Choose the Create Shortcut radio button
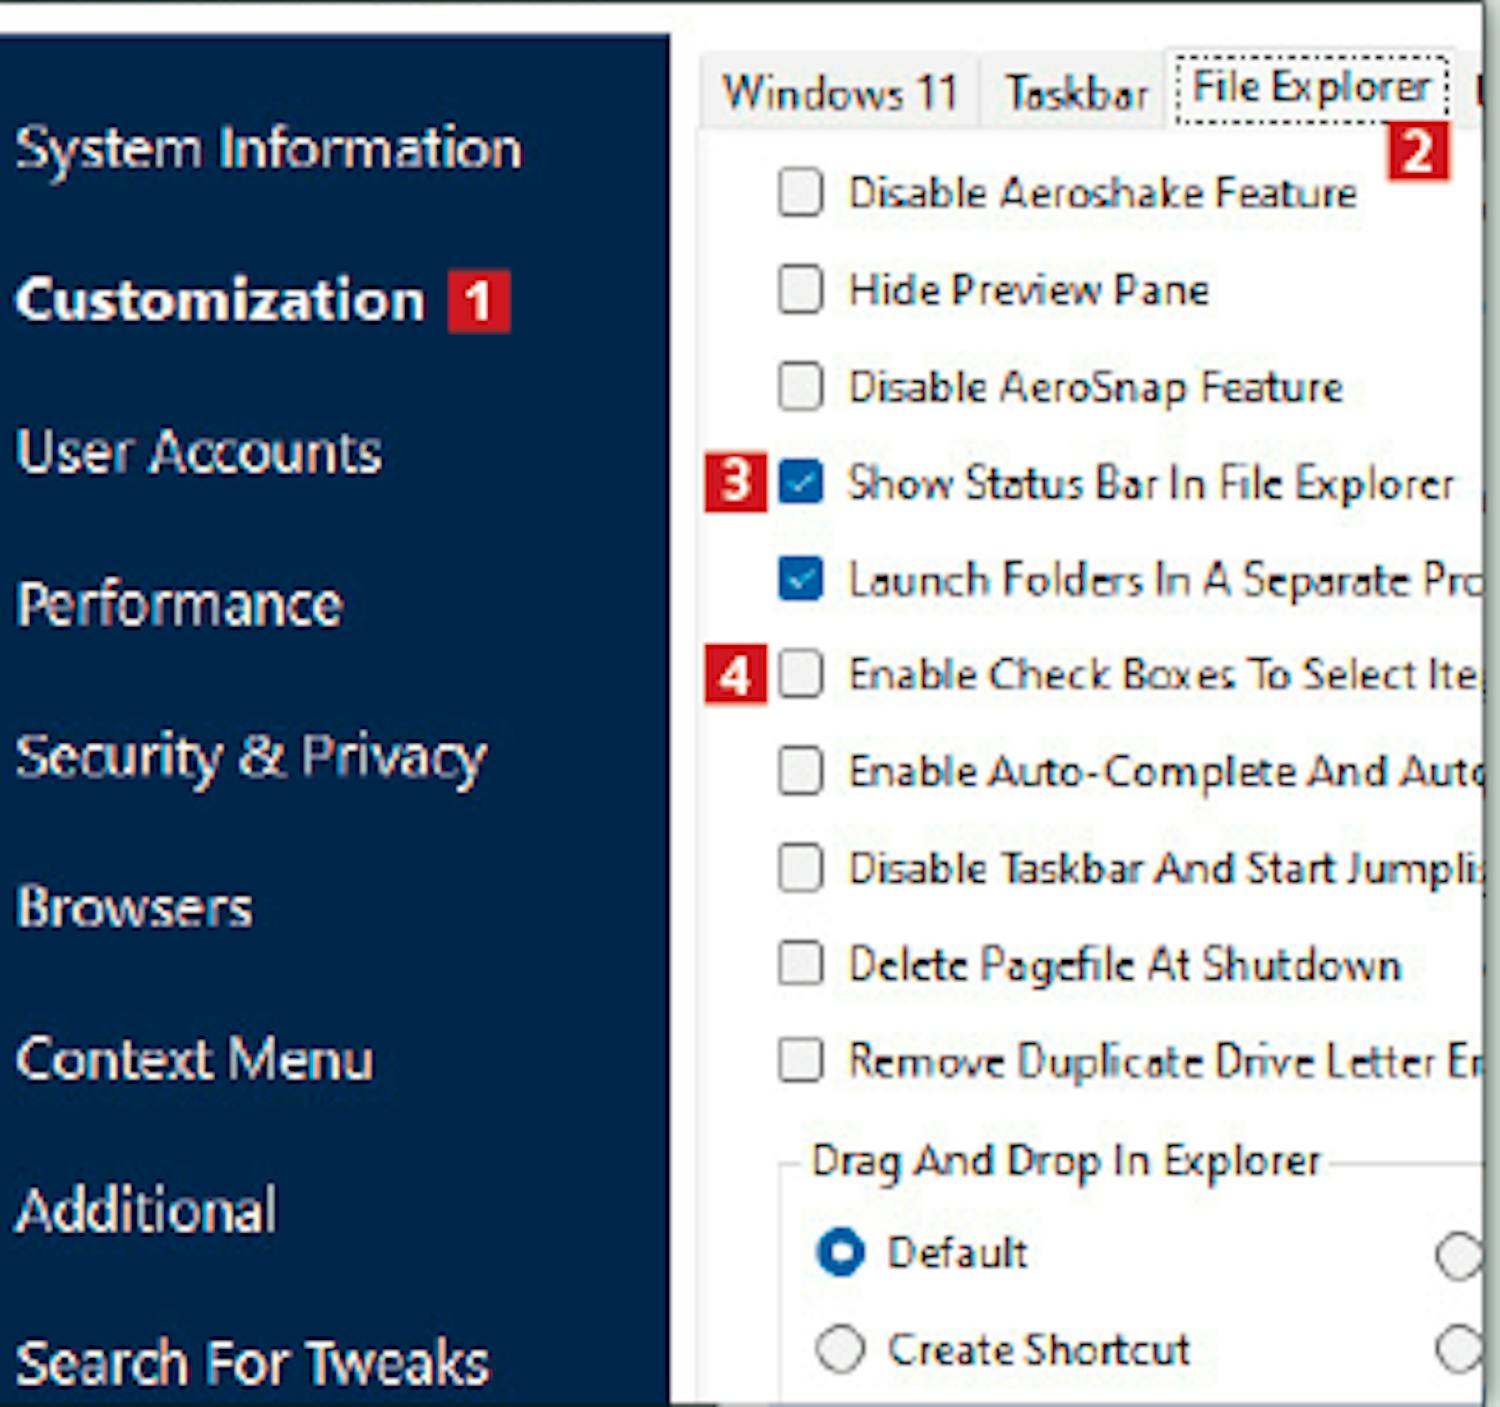Screen dimensions: 1500x1407 click(840, 1350)
